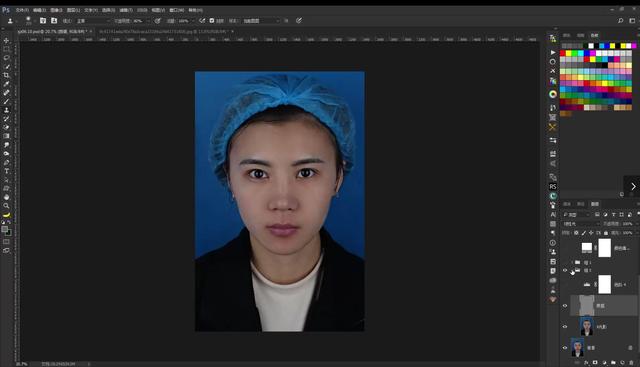Select the Move tool
Viewport: 640px width, 367px height.
click(6, 40)
